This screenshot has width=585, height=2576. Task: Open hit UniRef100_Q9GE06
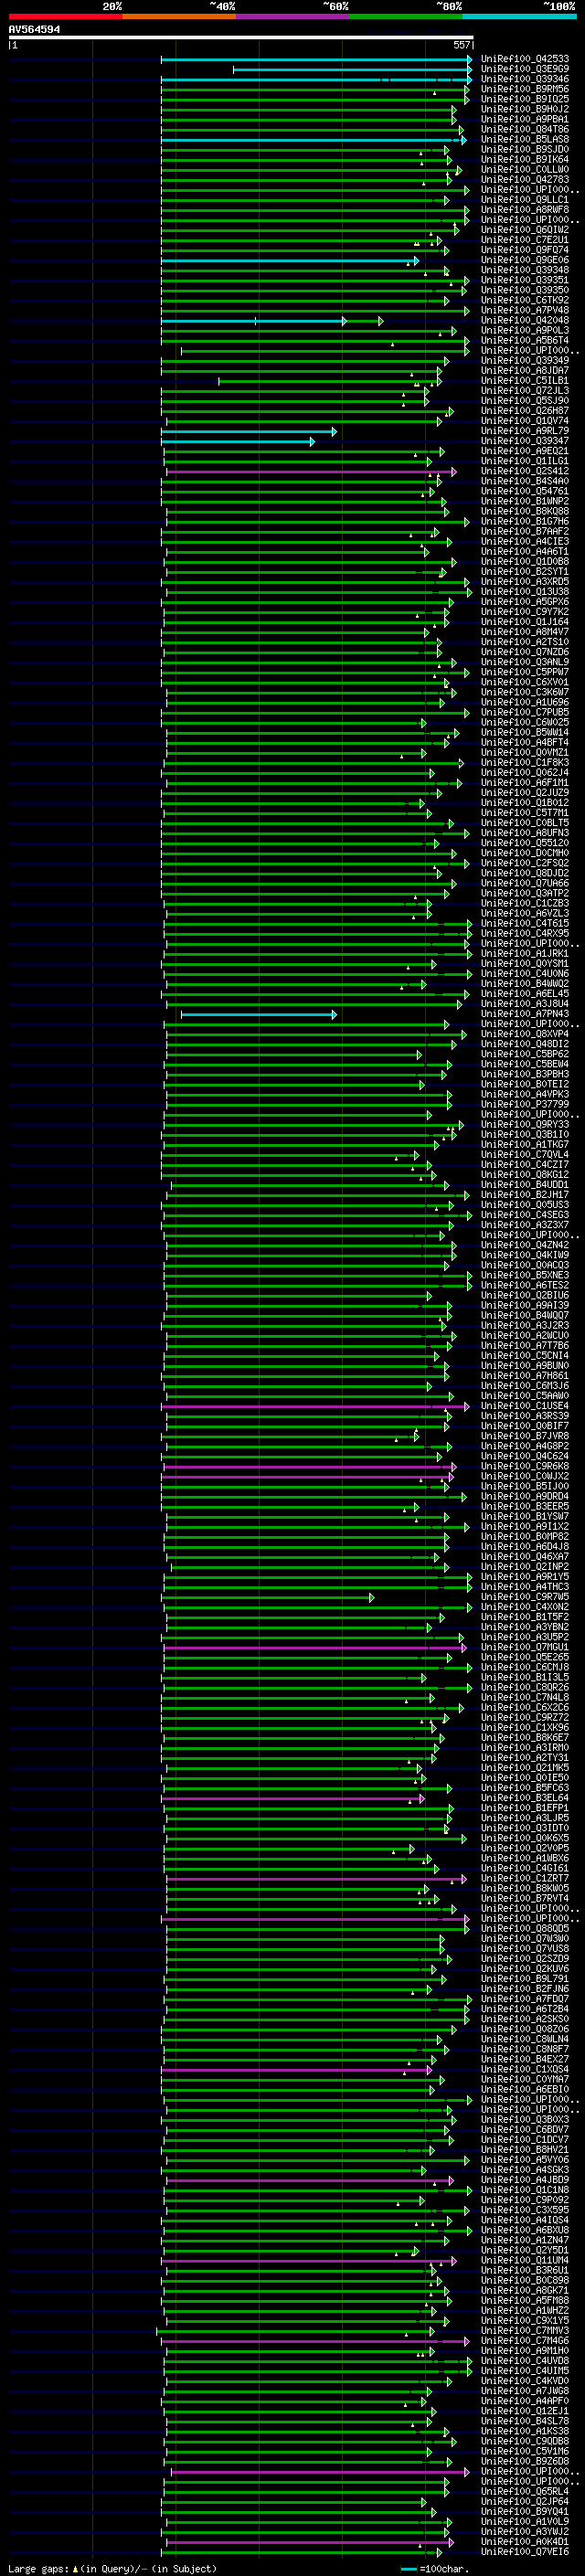(x=525, y=260)
